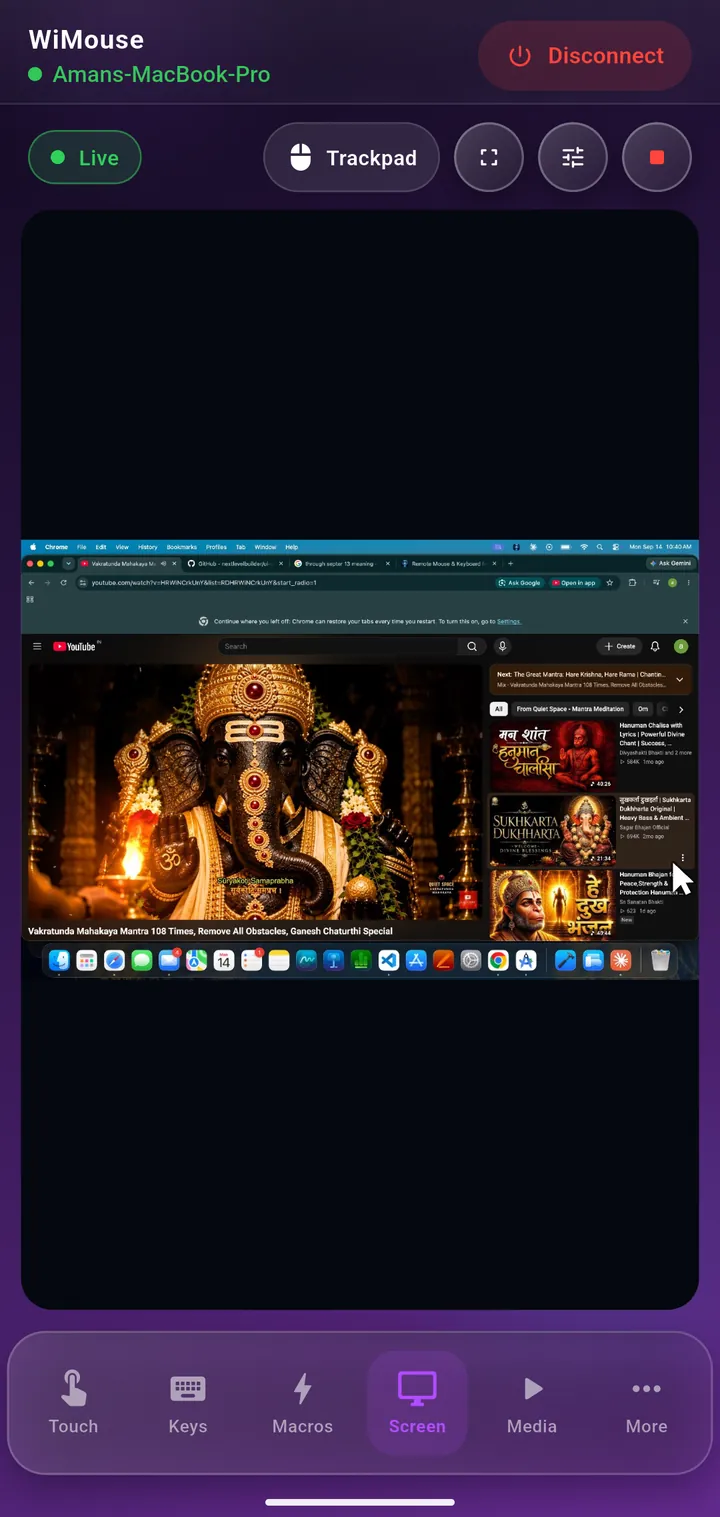The height and width of the screenshot is (1517, 720).
Task: Open the Hanuman Bhajan video thumbnail
Action: point(552,904)
